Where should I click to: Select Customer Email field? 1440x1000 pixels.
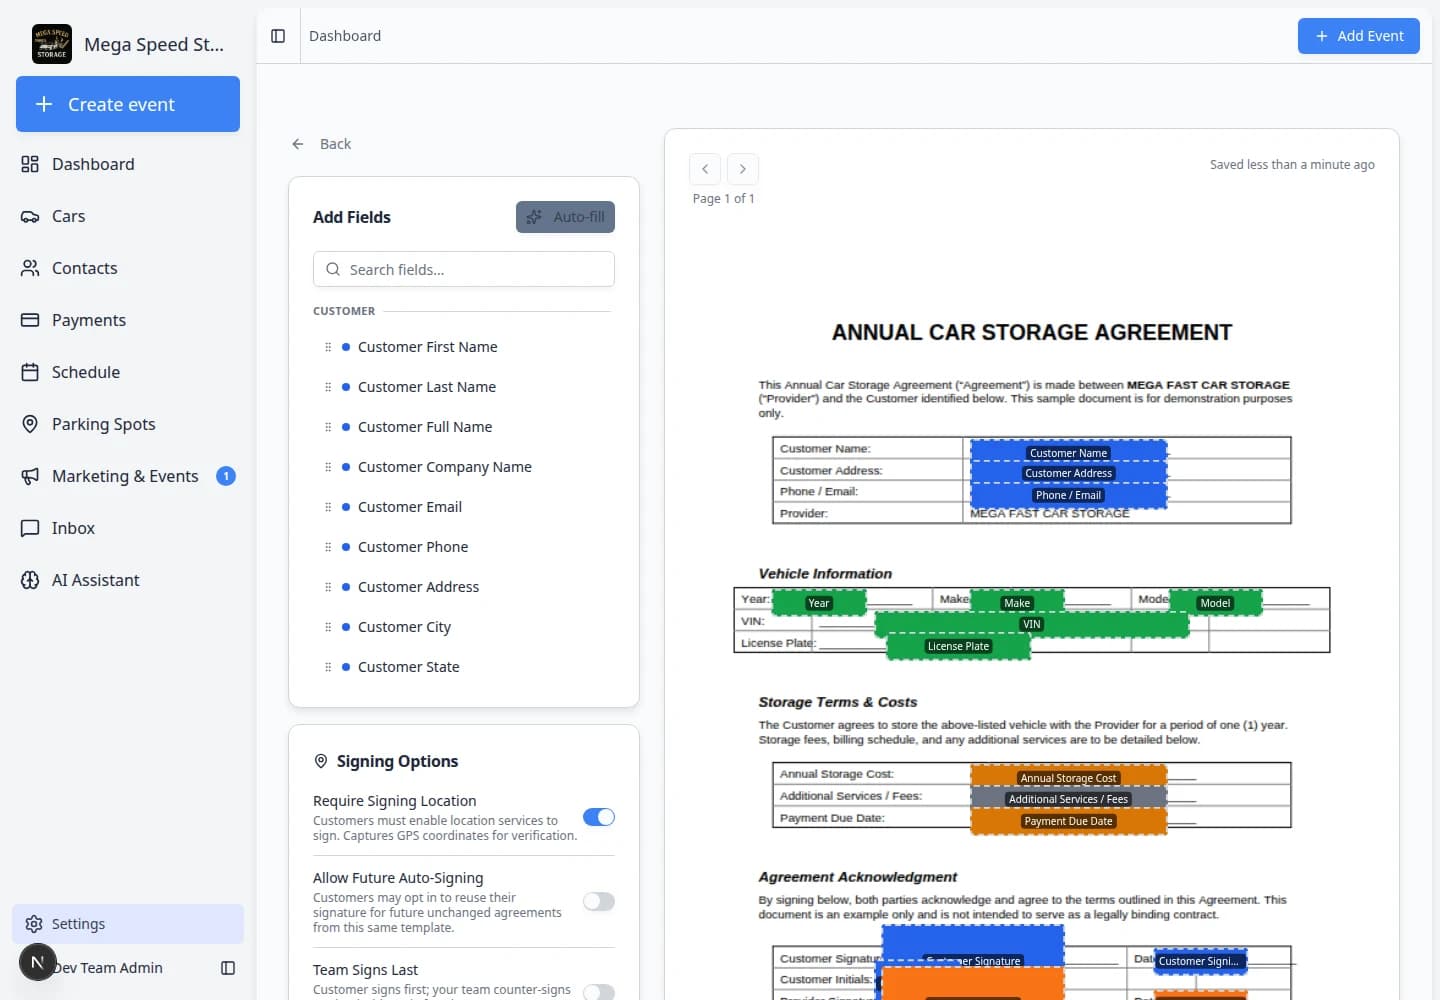[464, 507]
